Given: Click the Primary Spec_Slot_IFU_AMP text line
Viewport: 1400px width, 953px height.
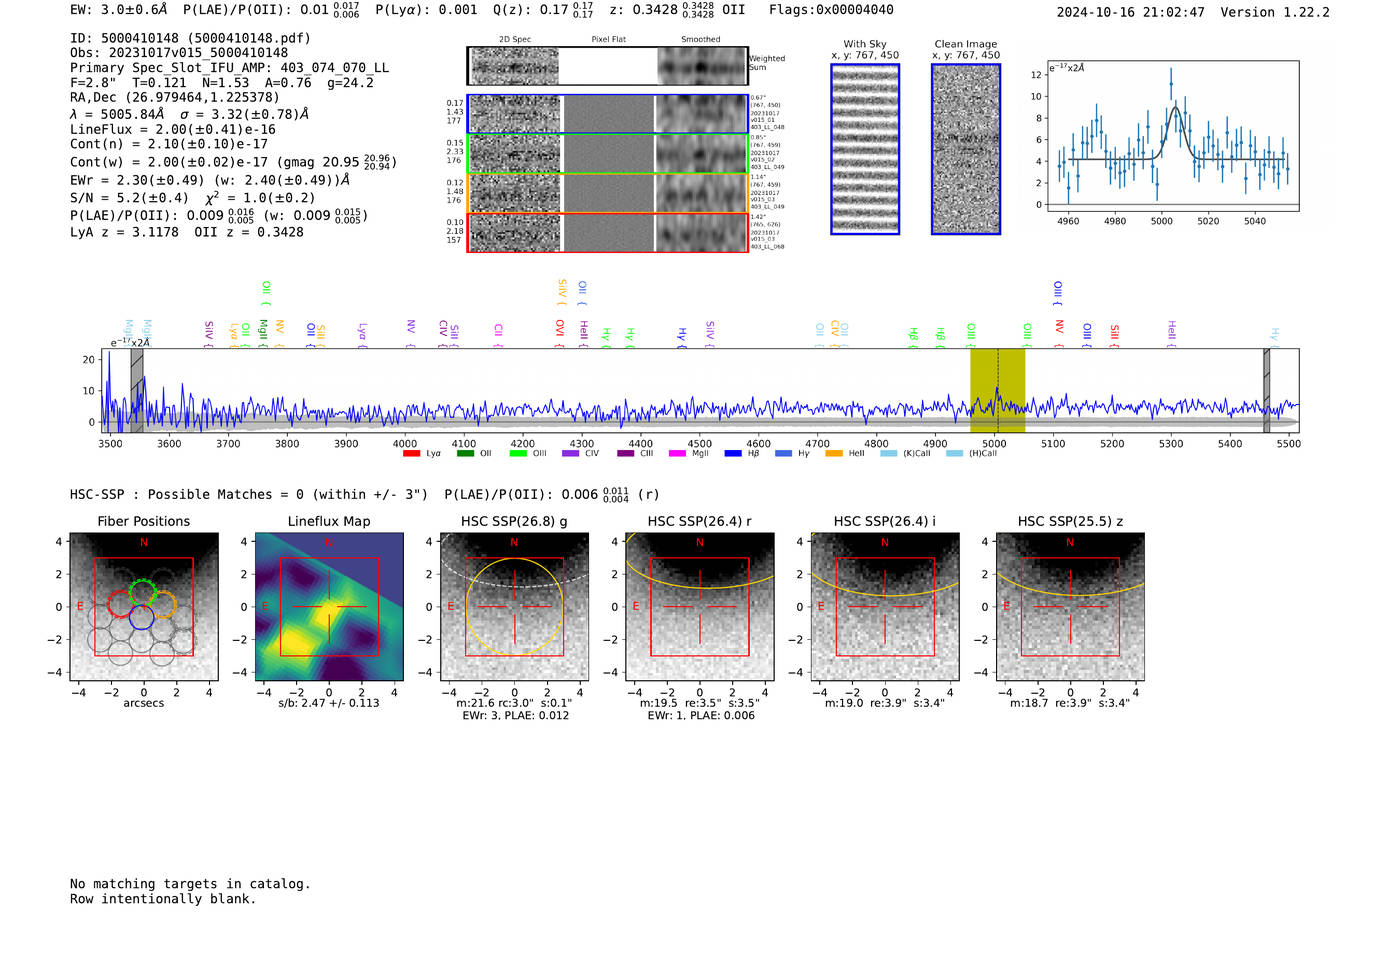Looking at the screenshot, I should (230, 68).
